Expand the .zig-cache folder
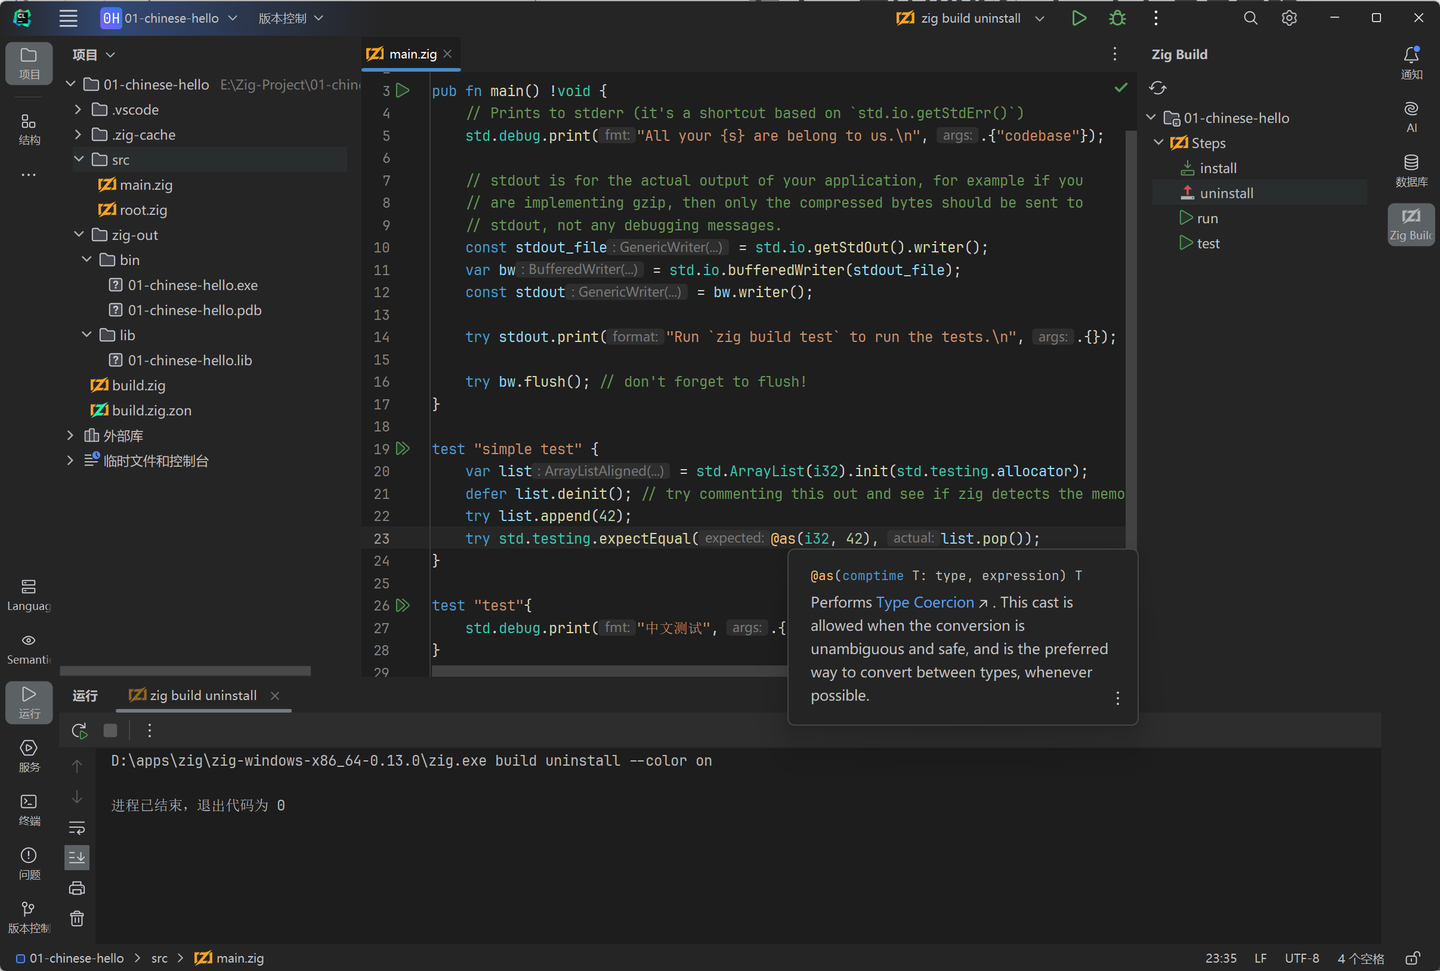The image size is (1440, 971). [79, 135]
